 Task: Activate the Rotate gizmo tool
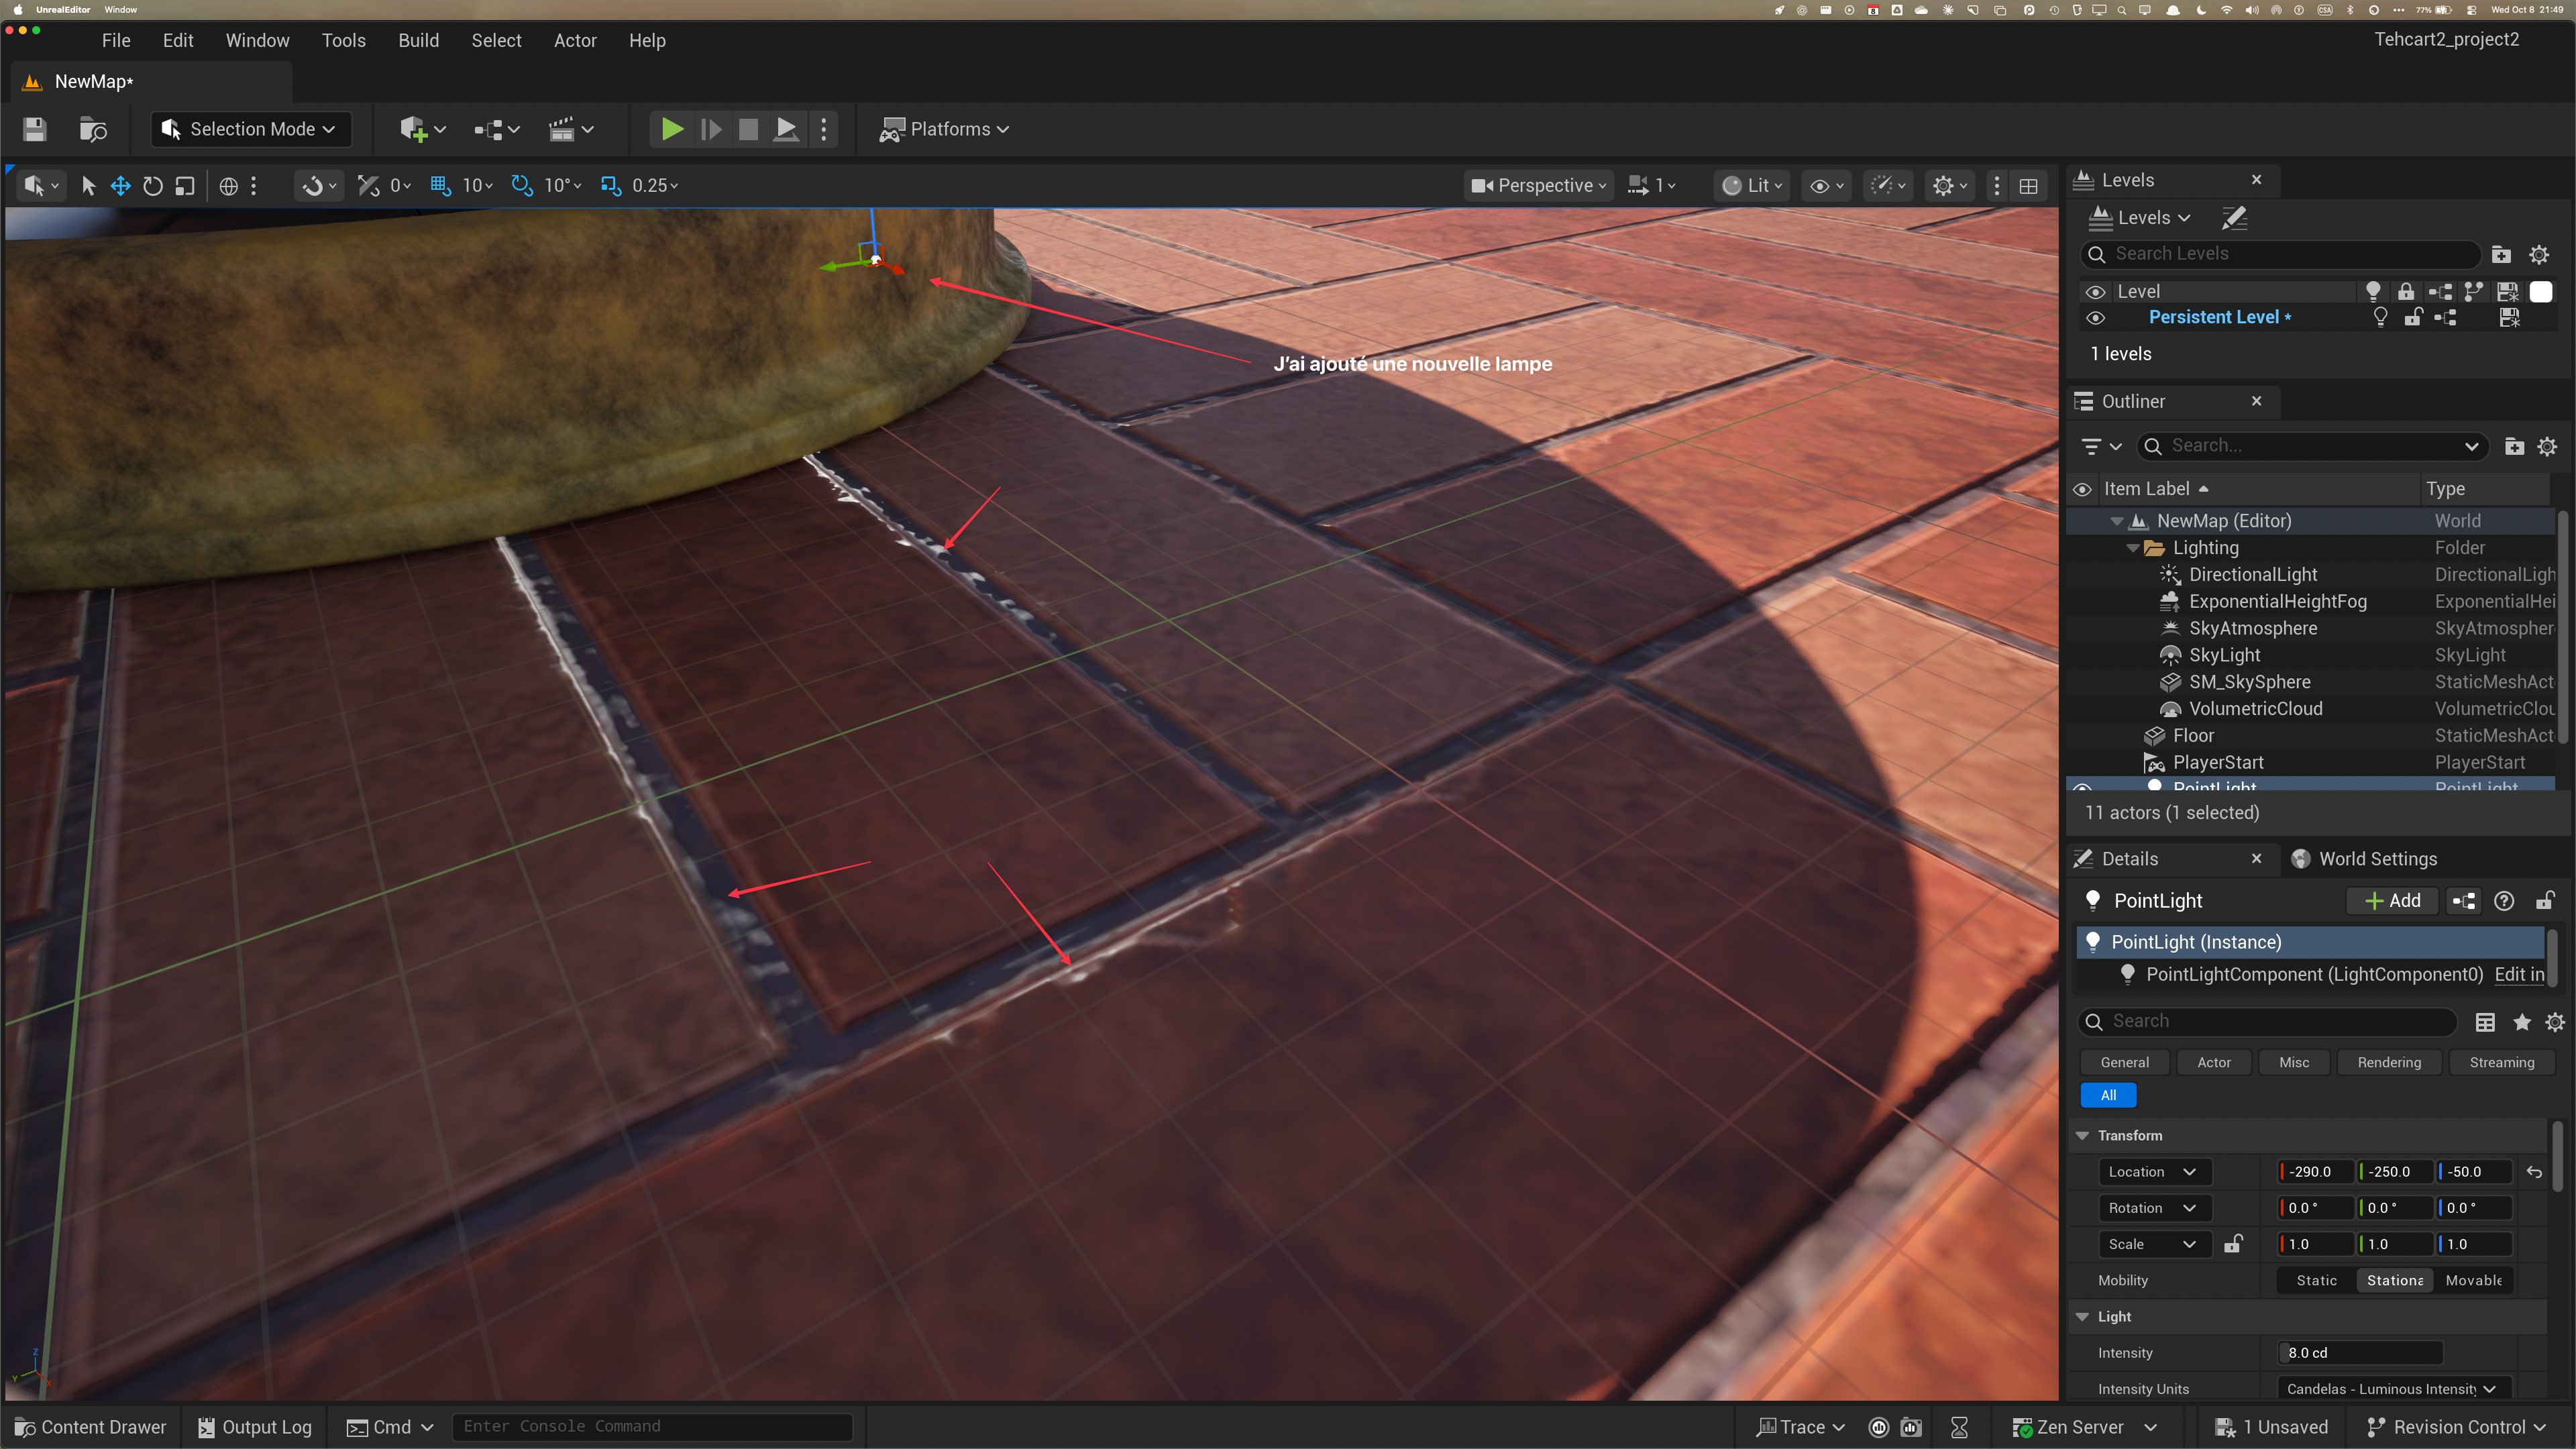pyautogui.click(x=152, y=186)
